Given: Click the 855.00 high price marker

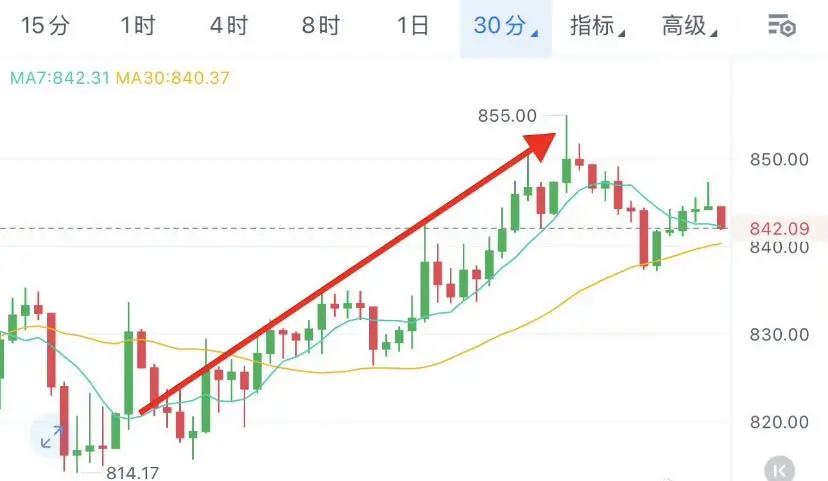Looking at the screenshot, I should 507,116.
